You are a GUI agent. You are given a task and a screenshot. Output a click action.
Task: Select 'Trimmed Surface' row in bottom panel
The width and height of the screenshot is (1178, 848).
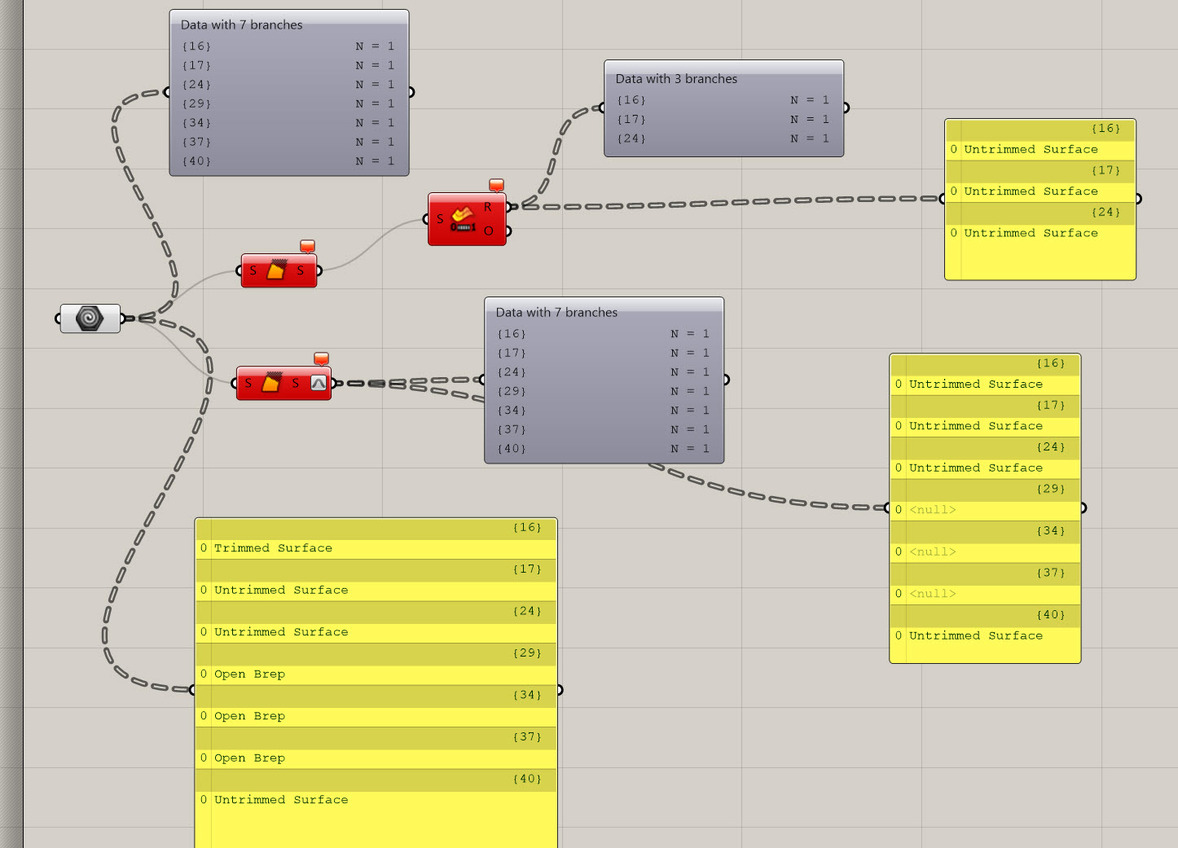(376, 548)
